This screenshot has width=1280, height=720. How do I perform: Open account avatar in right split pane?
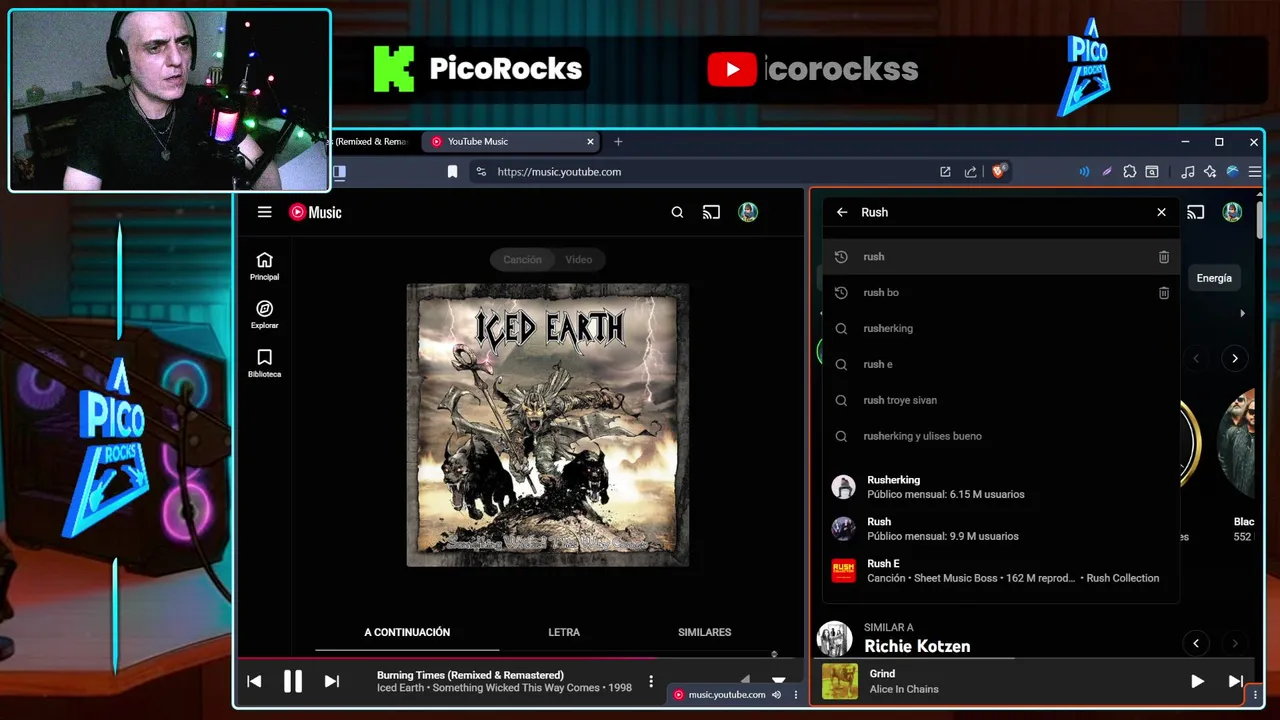tap(1232, 212)
